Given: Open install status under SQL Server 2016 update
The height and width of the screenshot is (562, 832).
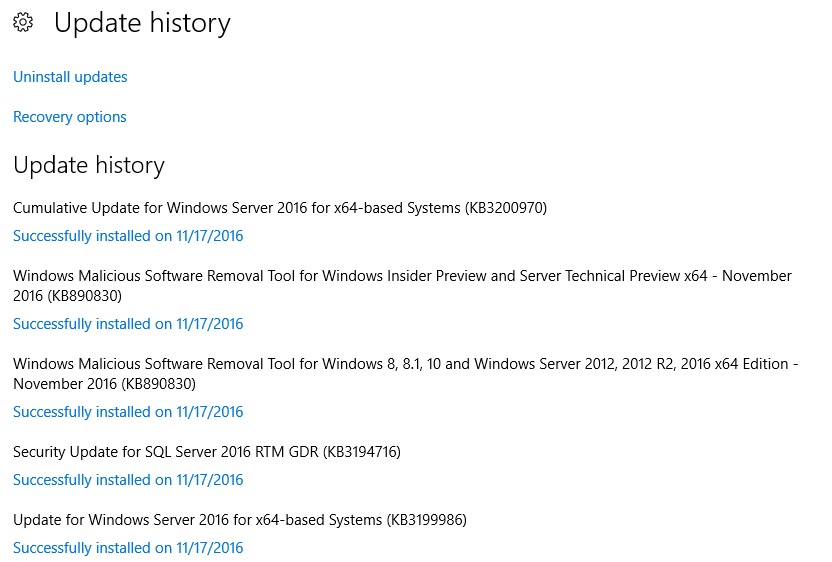Looking at the screenshot, I should pos(128,480).
